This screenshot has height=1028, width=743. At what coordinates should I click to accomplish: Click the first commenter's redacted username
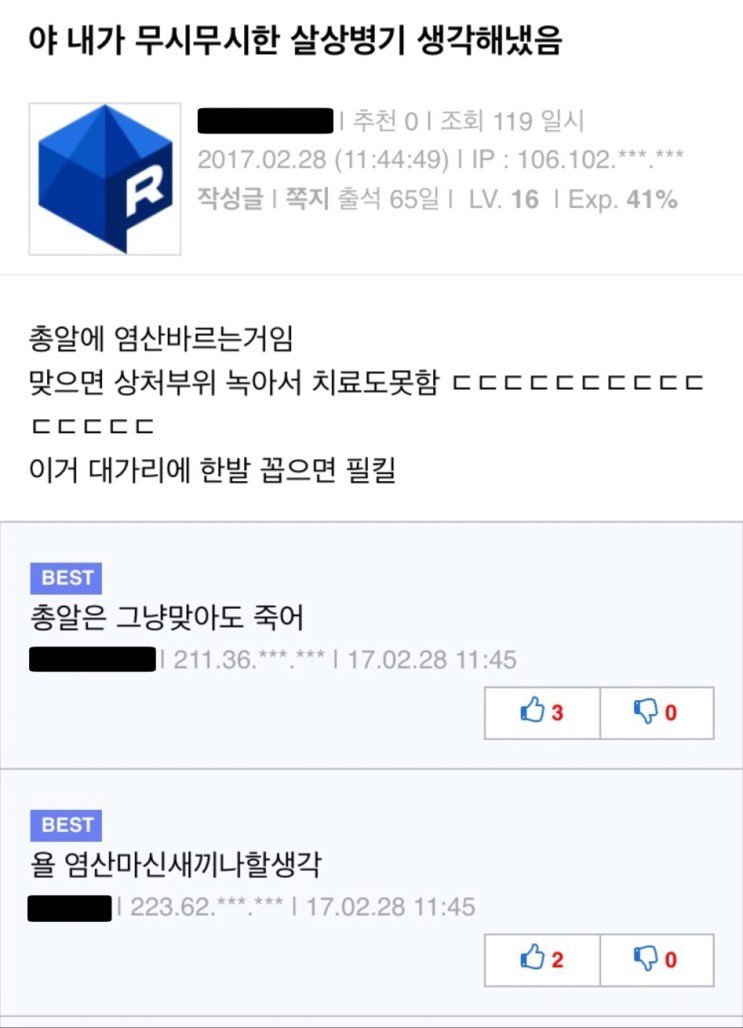[x=92, y=659]
